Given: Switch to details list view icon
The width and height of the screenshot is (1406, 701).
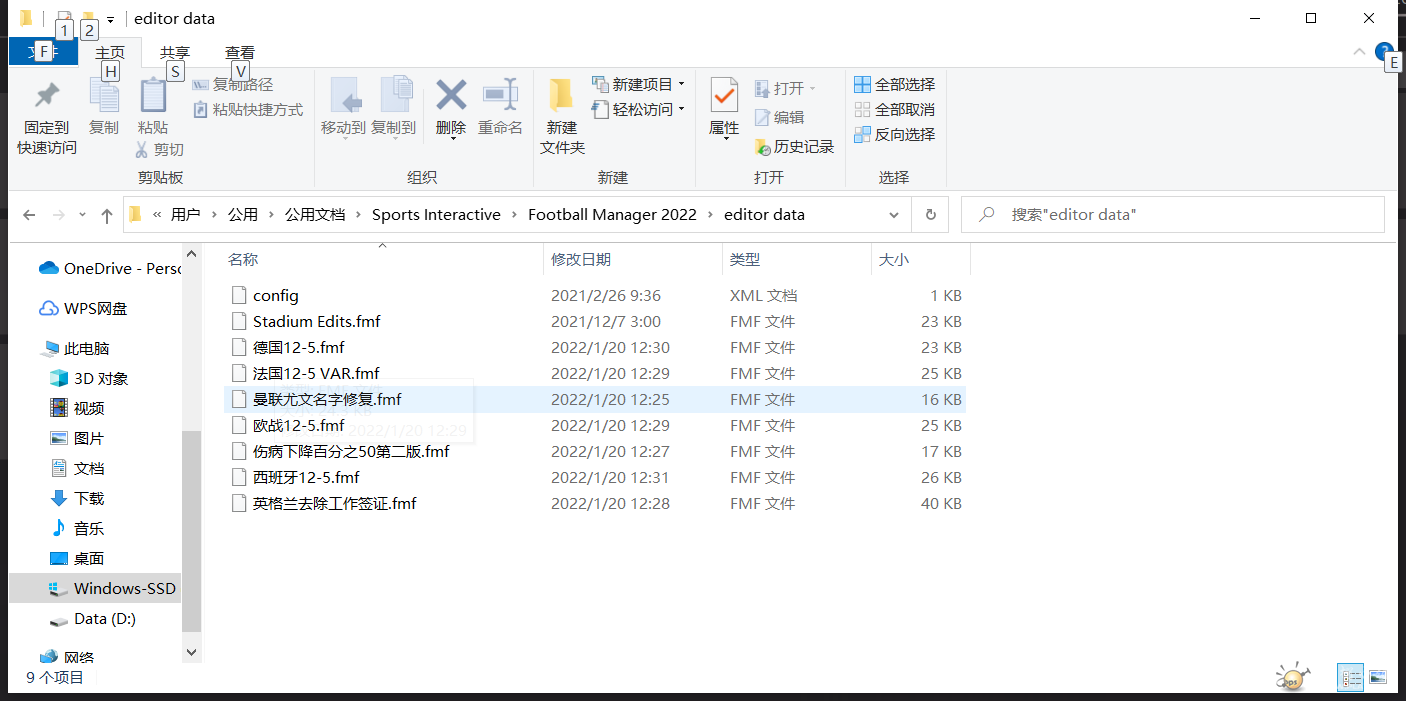Looking at the screenshot, I should coord(1351,678).
